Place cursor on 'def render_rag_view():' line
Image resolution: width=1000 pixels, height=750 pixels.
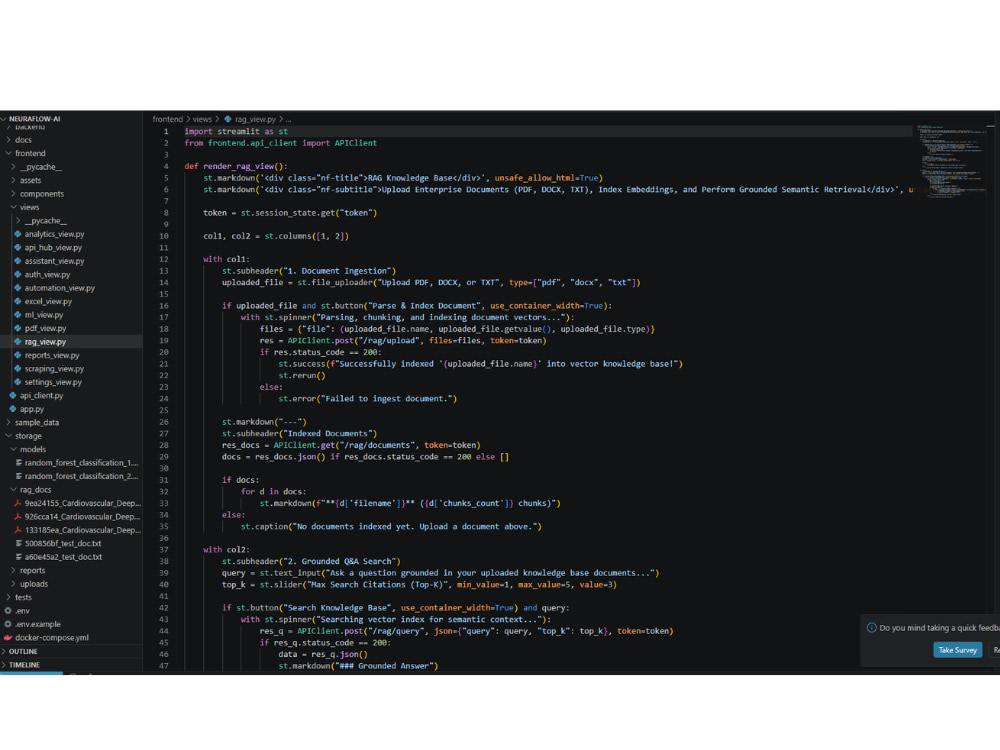236,166
